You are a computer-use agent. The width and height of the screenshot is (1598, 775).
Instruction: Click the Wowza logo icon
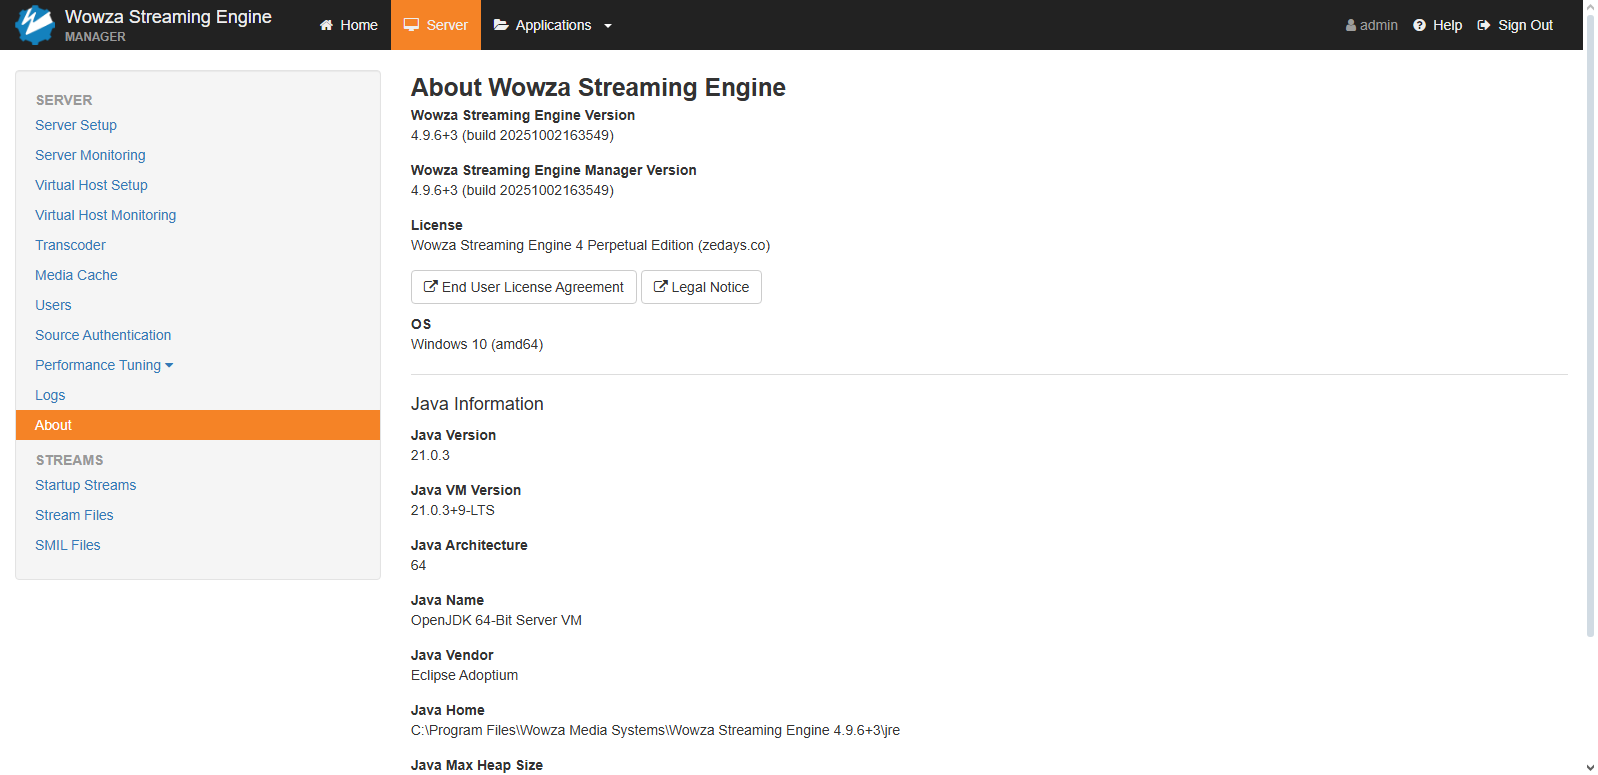pyautogui.click(x=35, y=25)
